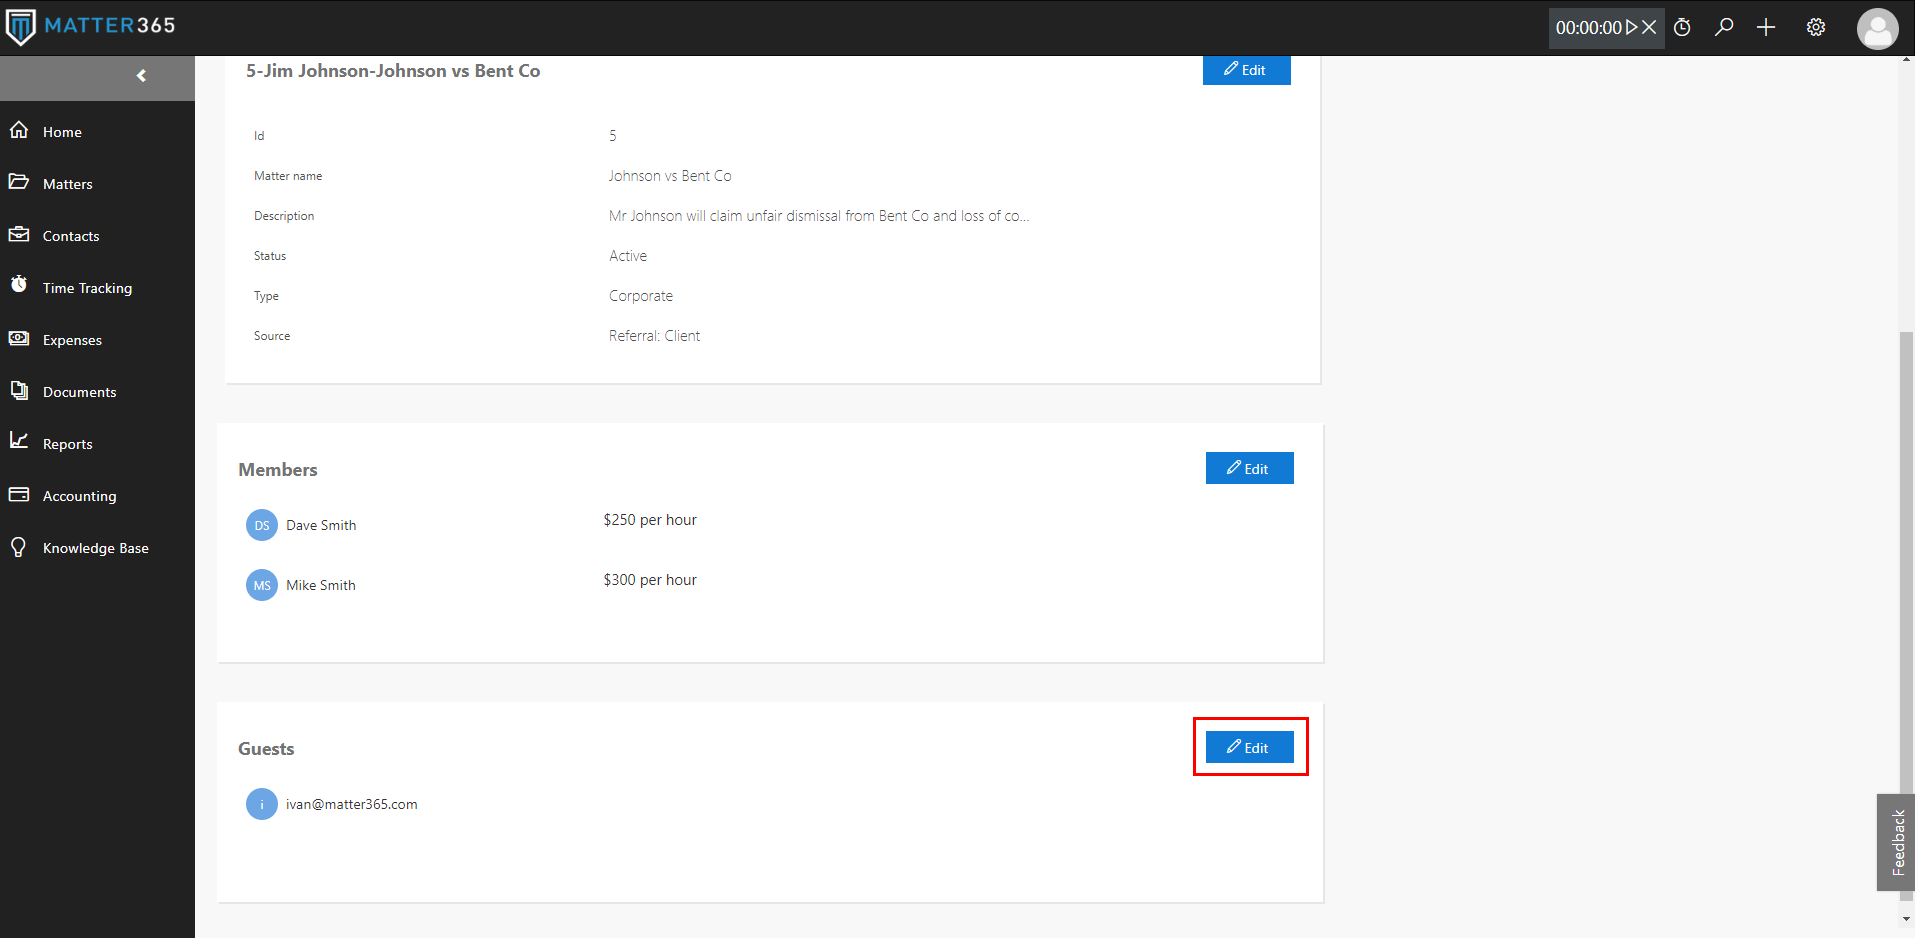Click the DS avatar for Dave Smith
1915x938 pixels.
[x=262, y=525]
